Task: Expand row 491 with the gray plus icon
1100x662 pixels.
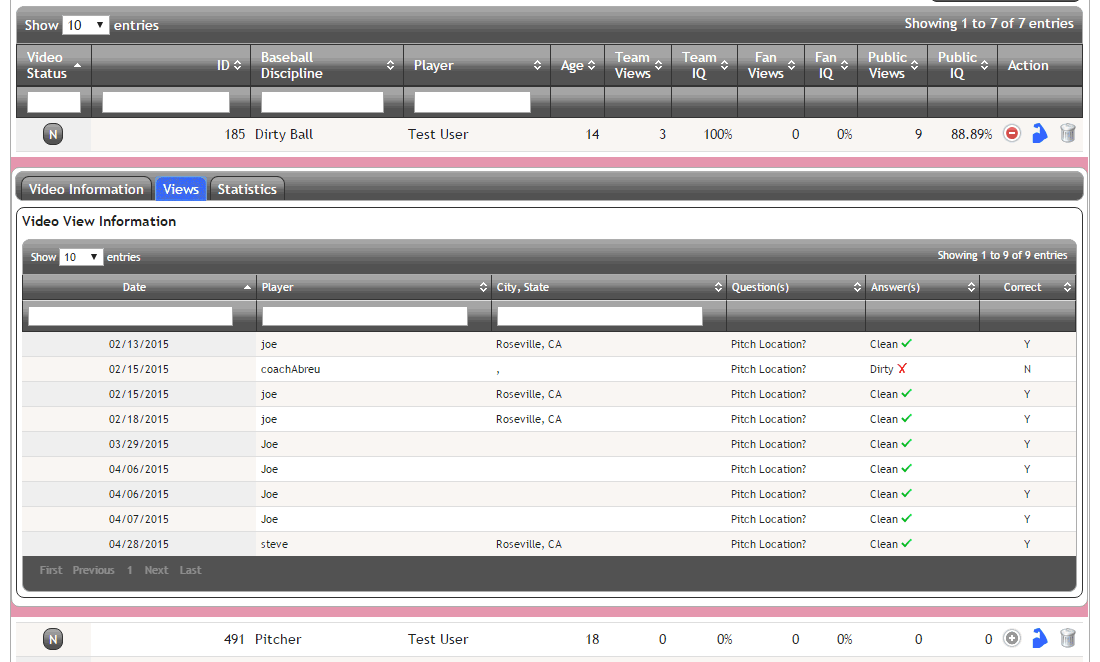Action: [x=1012, y=638]
